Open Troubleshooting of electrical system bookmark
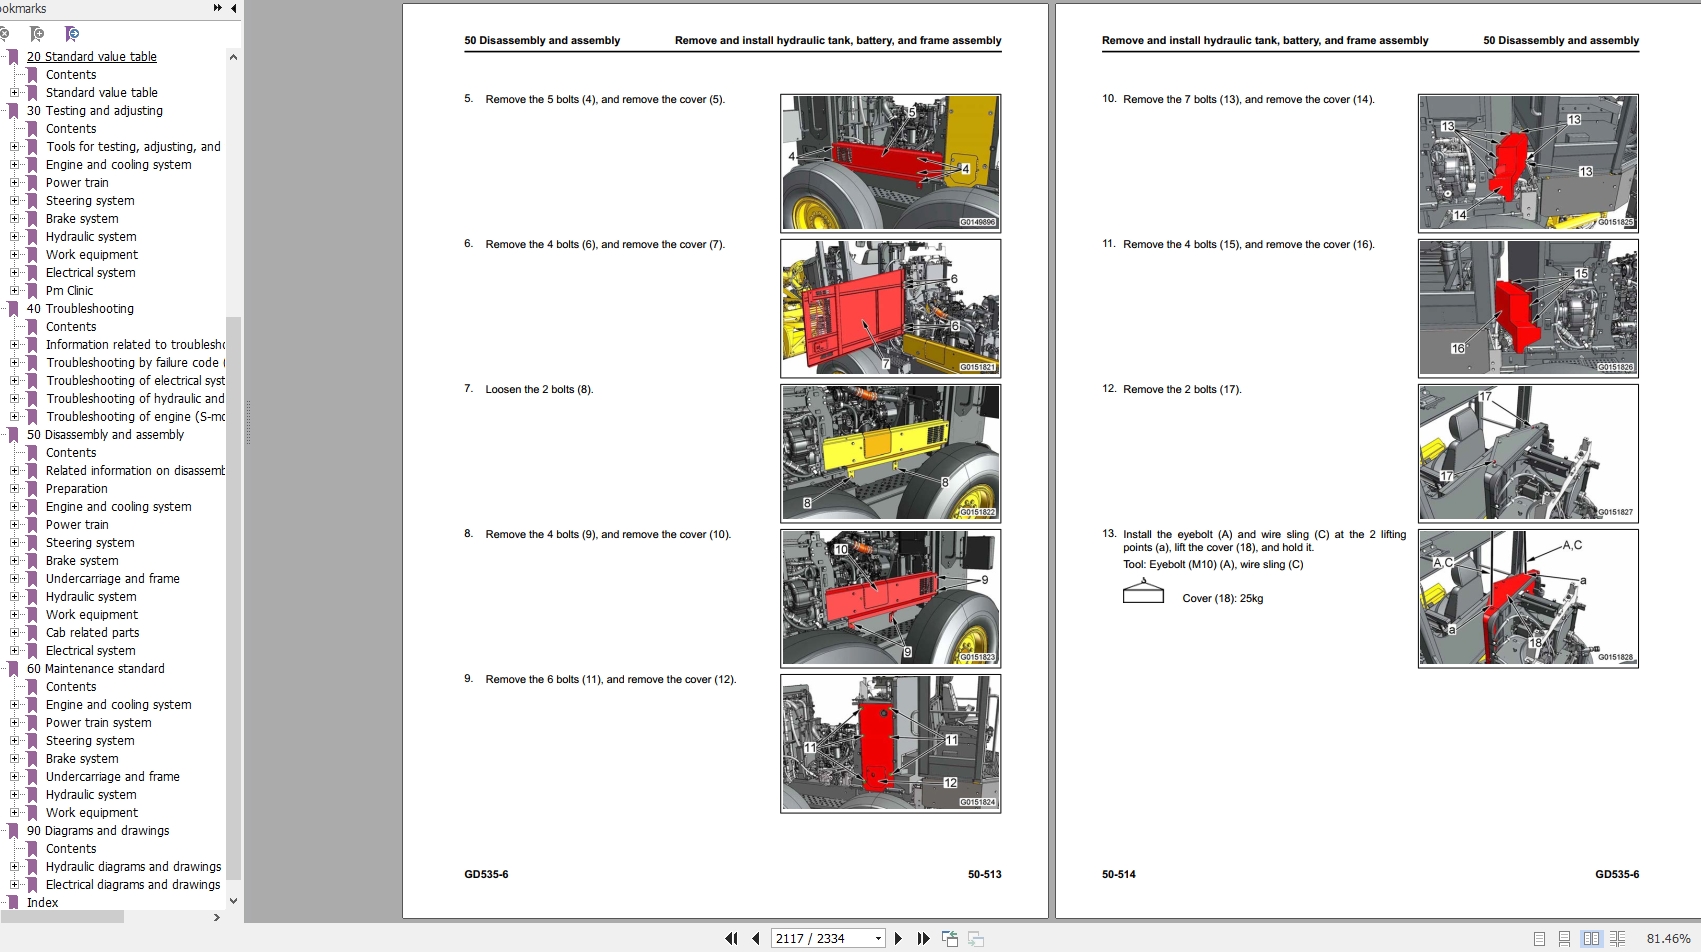This screenshot has height=952, width=1701. pyautogui.click(x=135, y=381)
